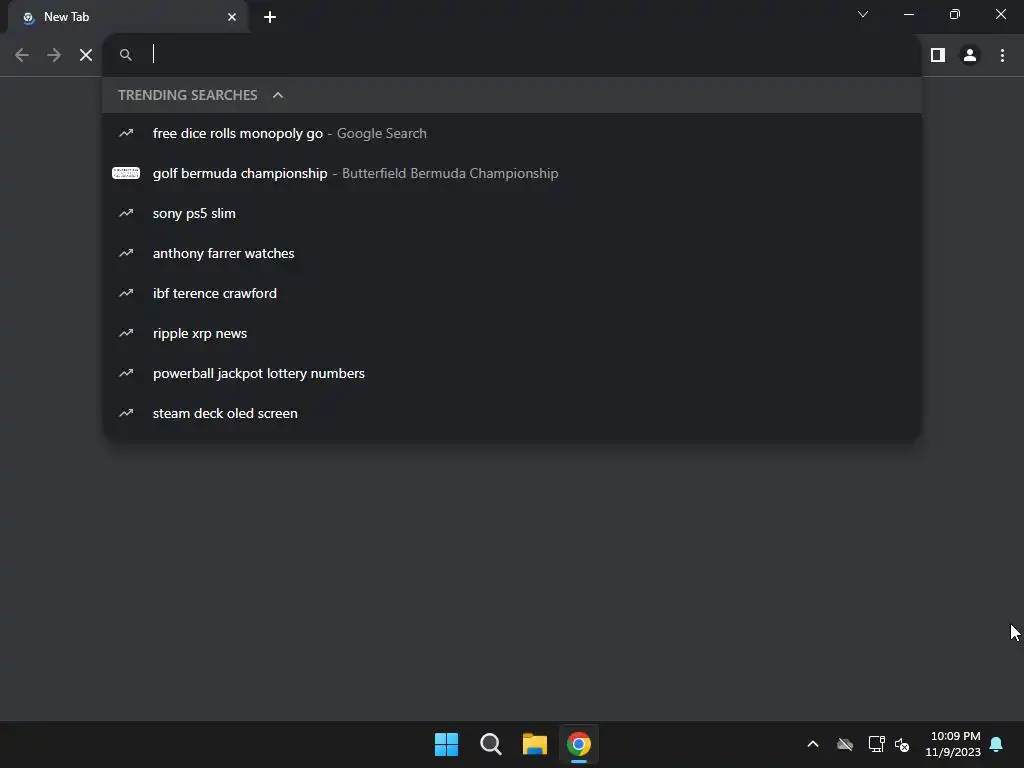Click the search magnifier icon in omnibox
1024x768 pixels.
click(126, 56)
